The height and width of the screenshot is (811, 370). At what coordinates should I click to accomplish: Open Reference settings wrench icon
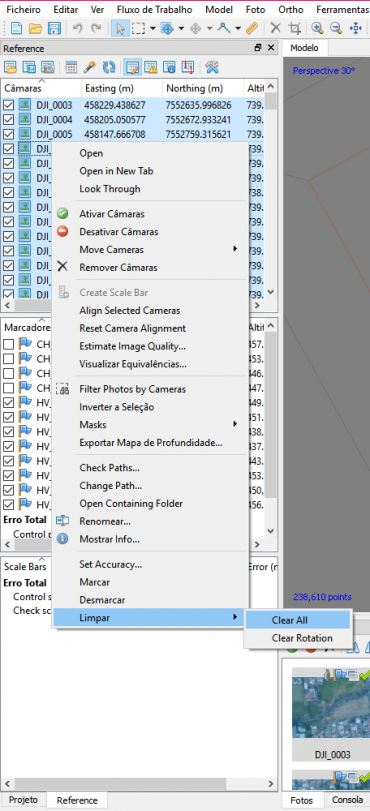coord(211,67)
